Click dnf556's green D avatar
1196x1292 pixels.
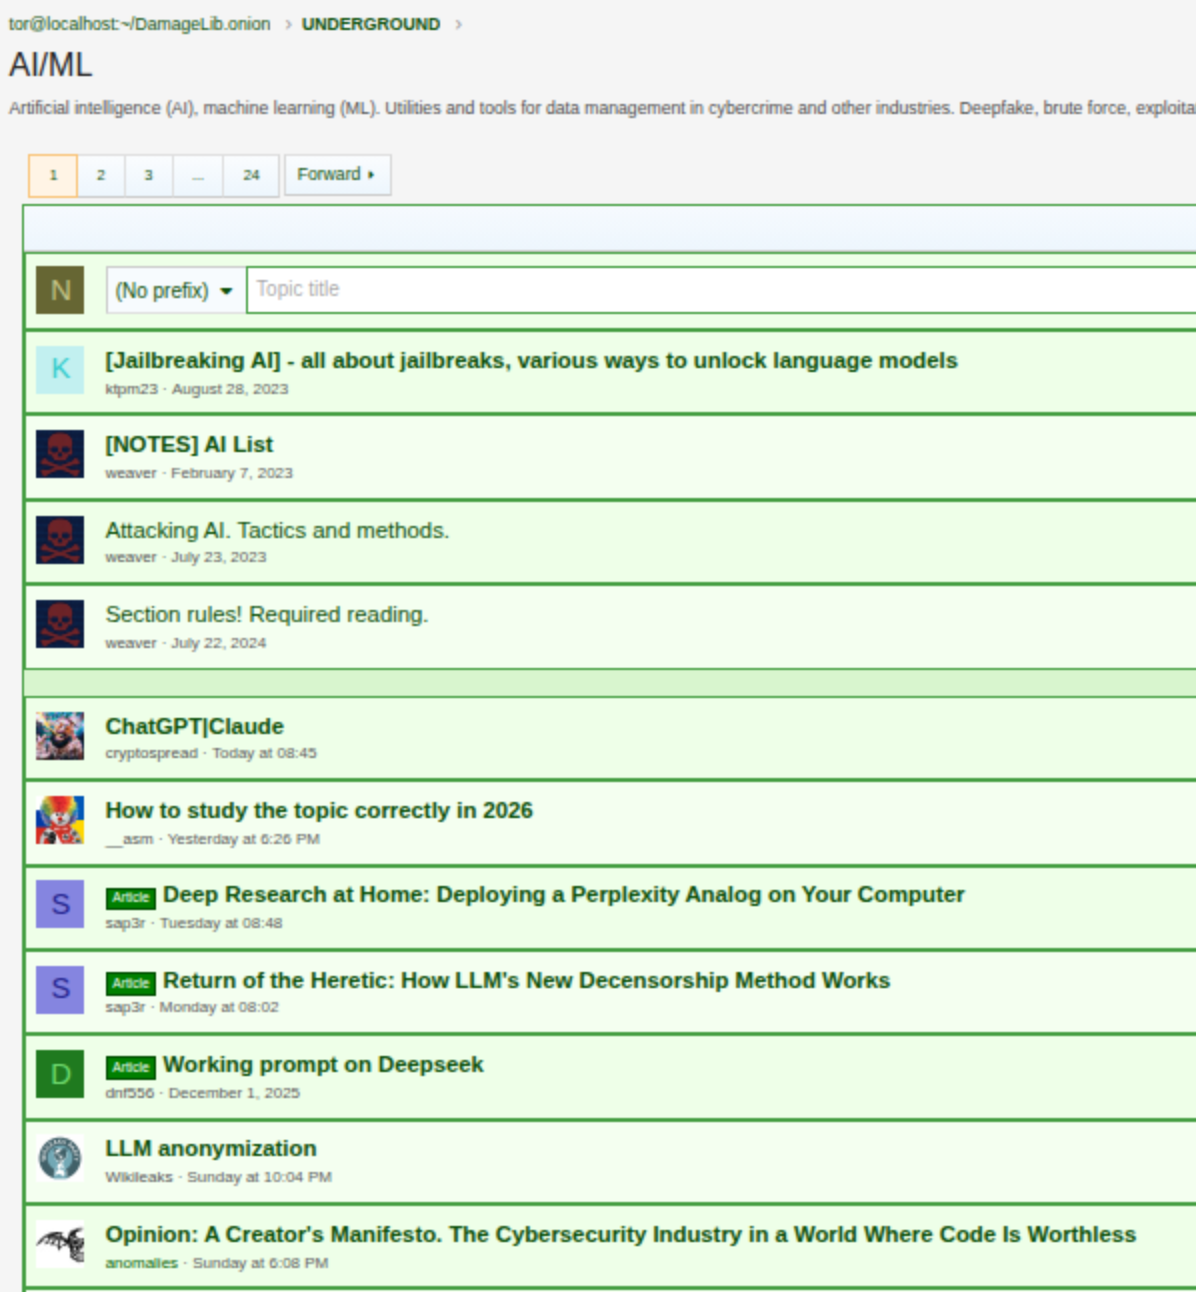click(x=60, y=1074)
